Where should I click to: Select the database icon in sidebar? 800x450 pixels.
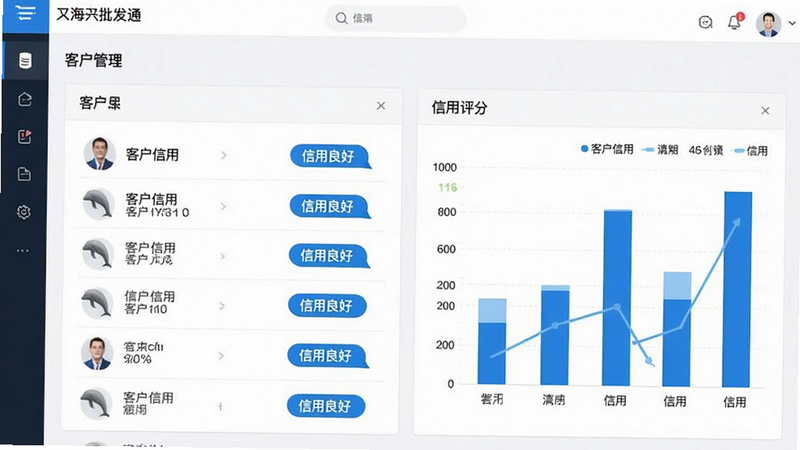click(x=25, y=60)
